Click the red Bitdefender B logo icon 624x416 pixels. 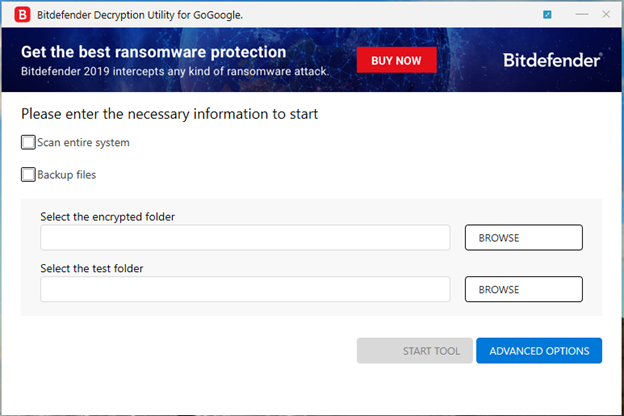(x=22, y=15)
